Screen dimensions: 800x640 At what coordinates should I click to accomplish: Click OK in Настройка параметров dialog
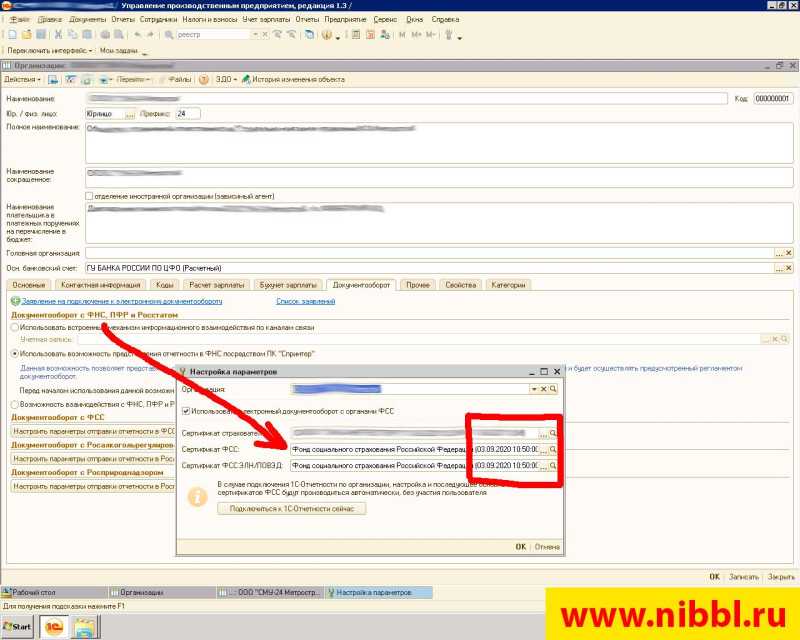[x=520, y=547]
